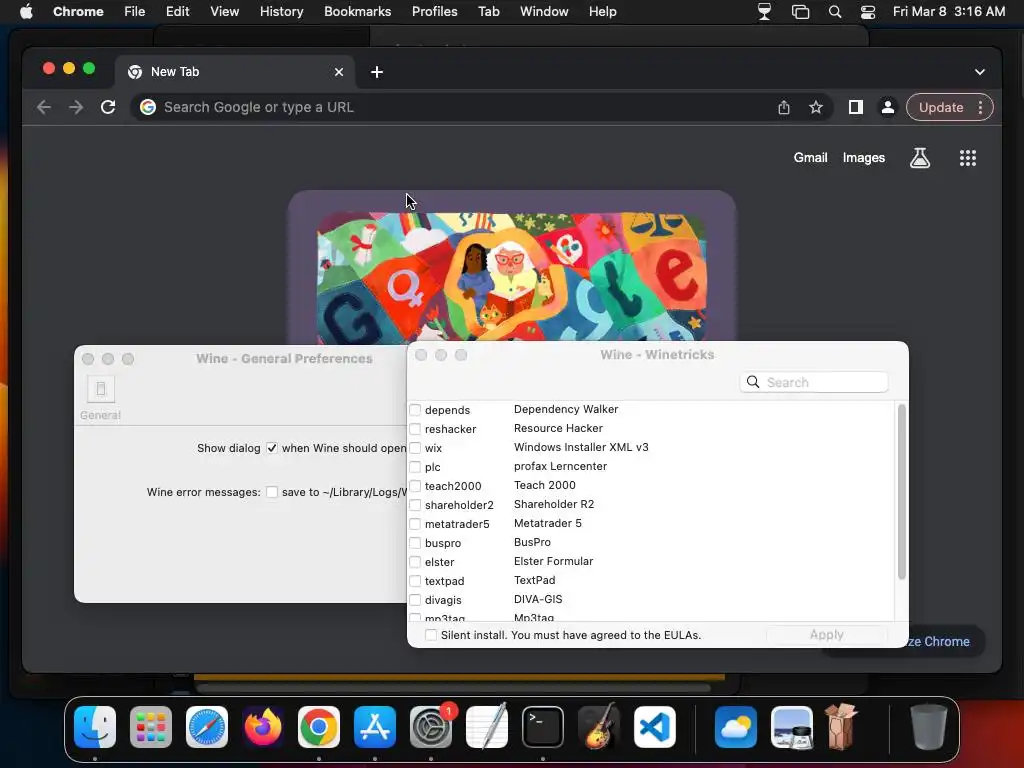Open the Google apps grid
The height and width of the screenshot is (768, 1024).
[967, 157]
